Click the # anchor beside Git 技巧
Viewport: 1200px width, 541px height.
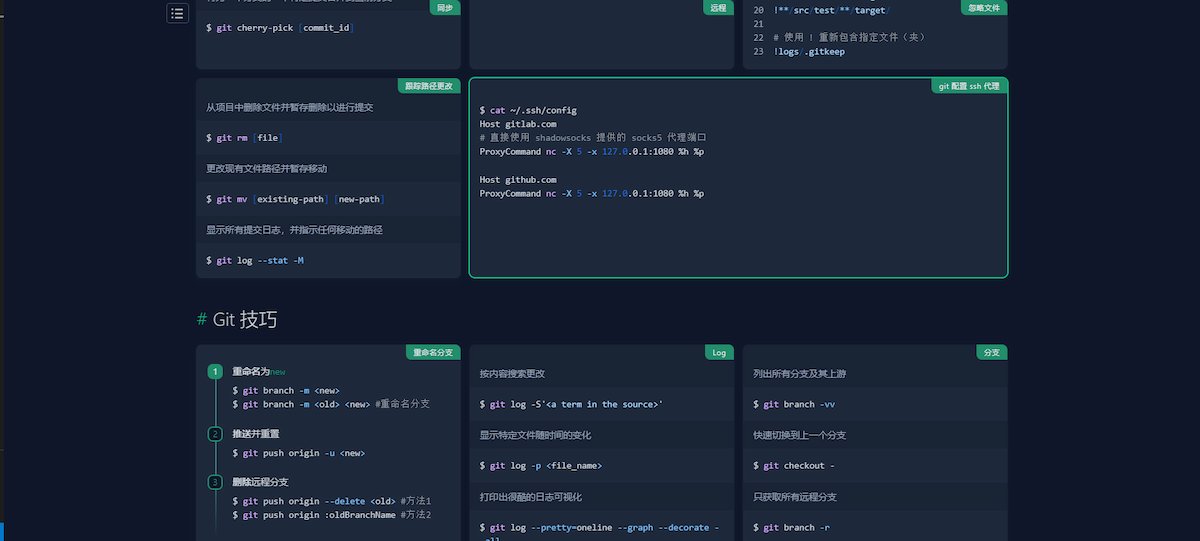pyautogui.click(x=202, y=320)
